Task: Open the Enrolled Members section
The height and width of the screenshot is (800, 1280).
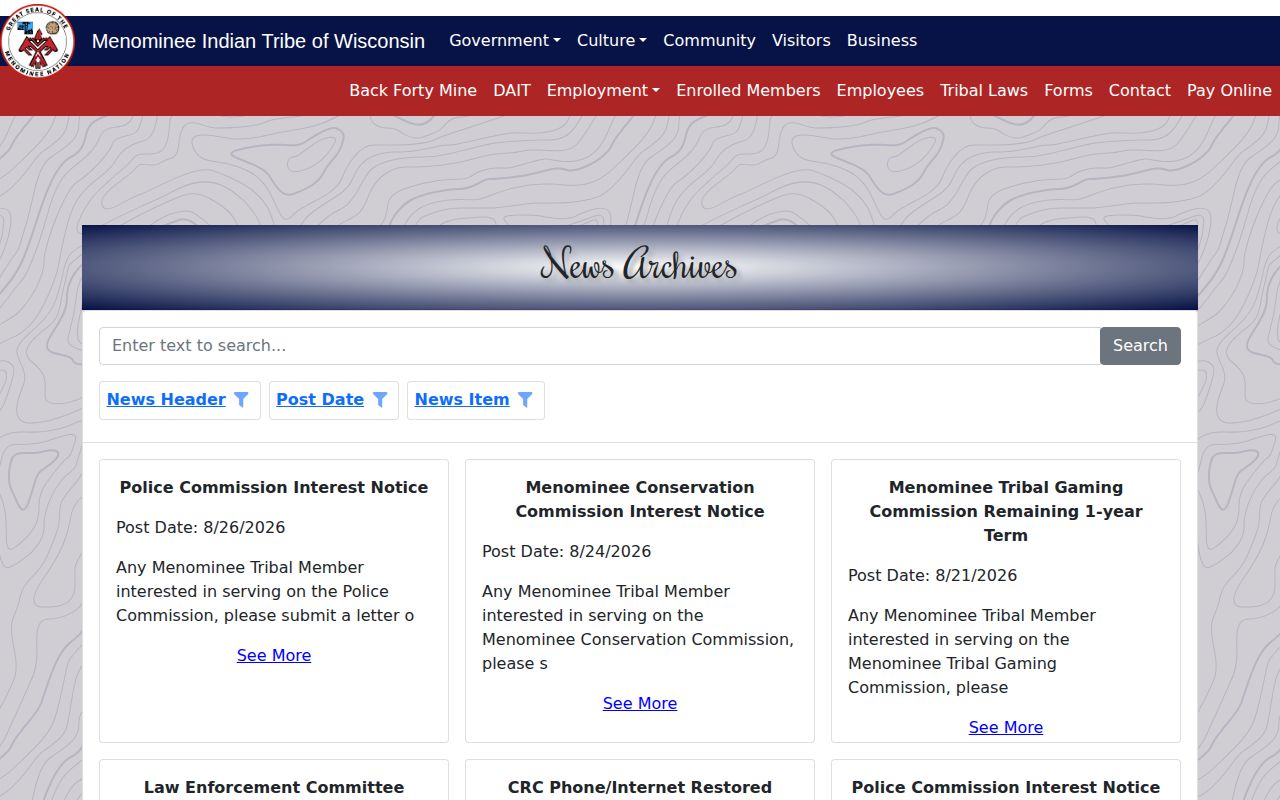Action: (748, 90)
